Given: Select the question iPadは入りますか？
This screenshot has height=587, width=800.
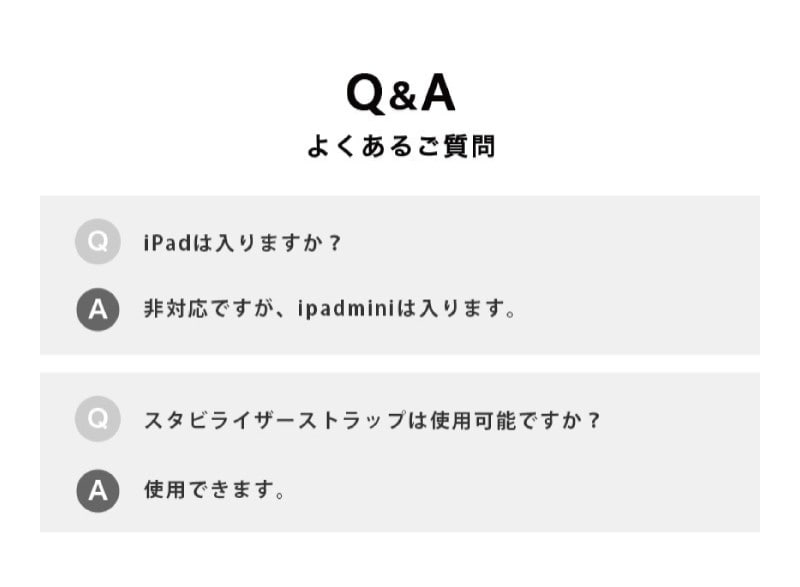Looking at the screenshot, I should (242, 243).
